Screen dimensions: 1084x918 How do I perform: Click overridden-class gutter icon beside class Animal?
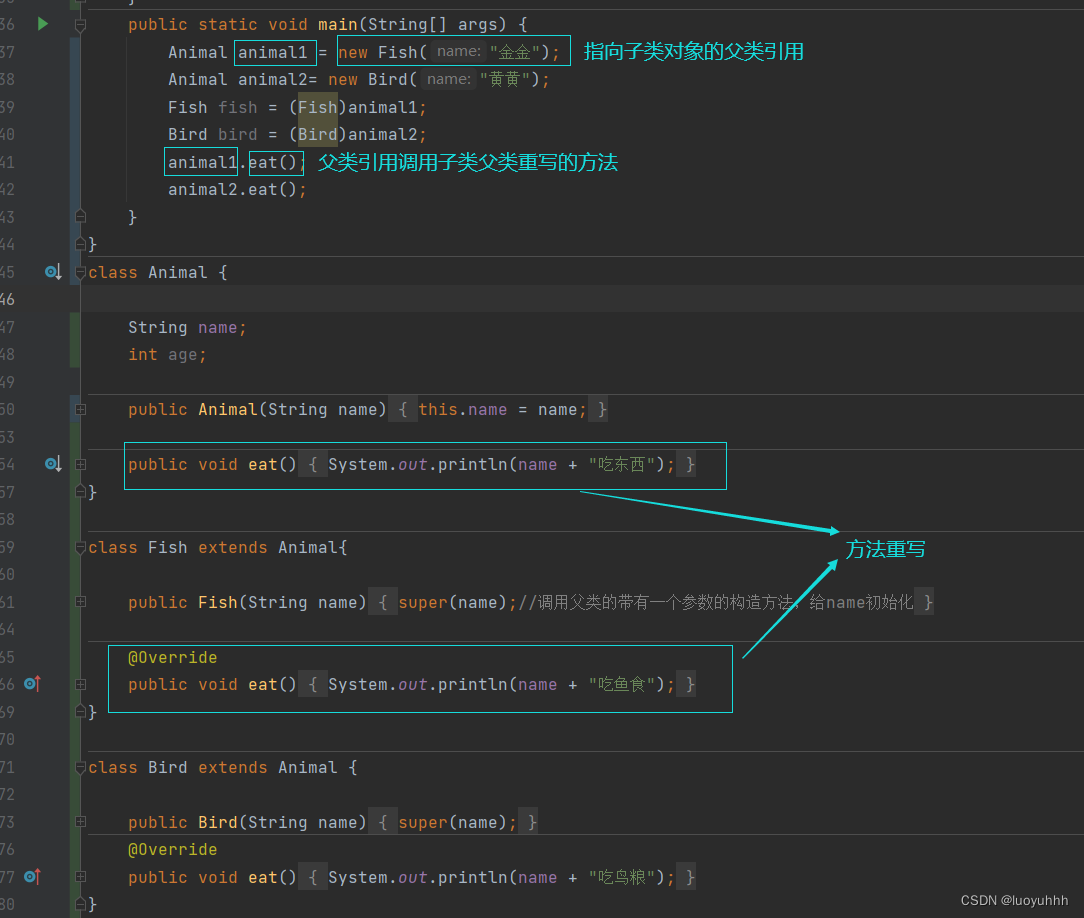(53, 272)
